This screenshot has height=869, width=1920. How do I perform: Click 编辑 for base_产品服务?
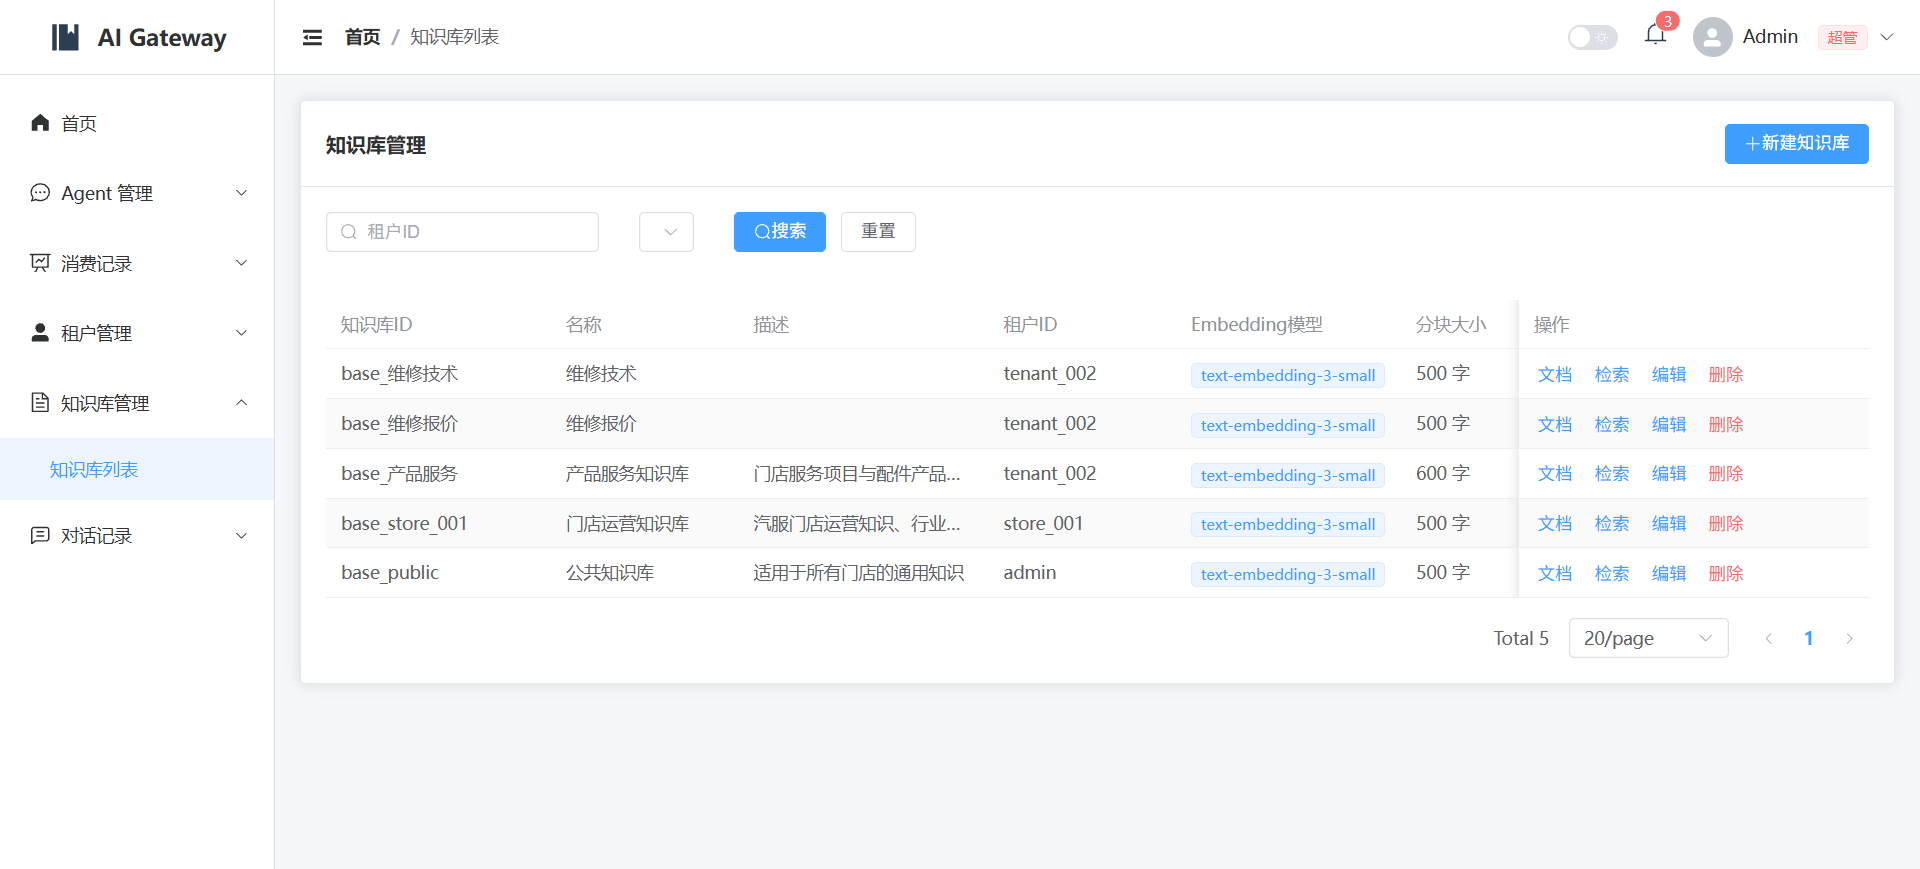pos(1669,473)
